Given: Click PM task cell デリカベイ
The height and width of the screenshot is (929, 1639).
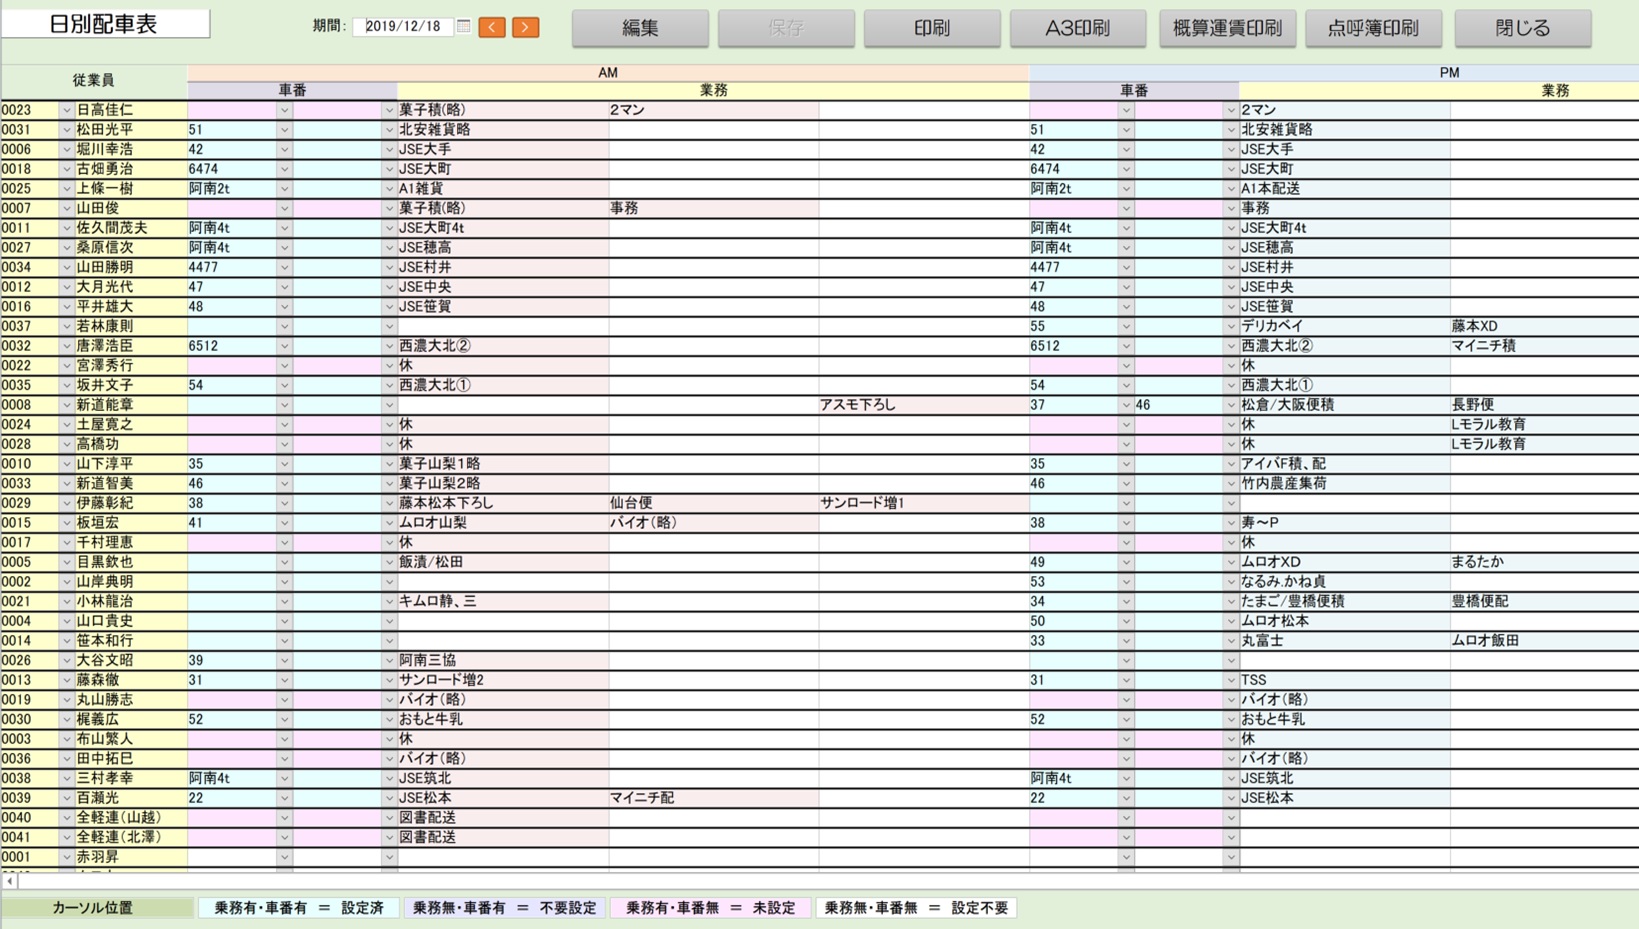Looking at the screenshot, I should pos(1344,326).
